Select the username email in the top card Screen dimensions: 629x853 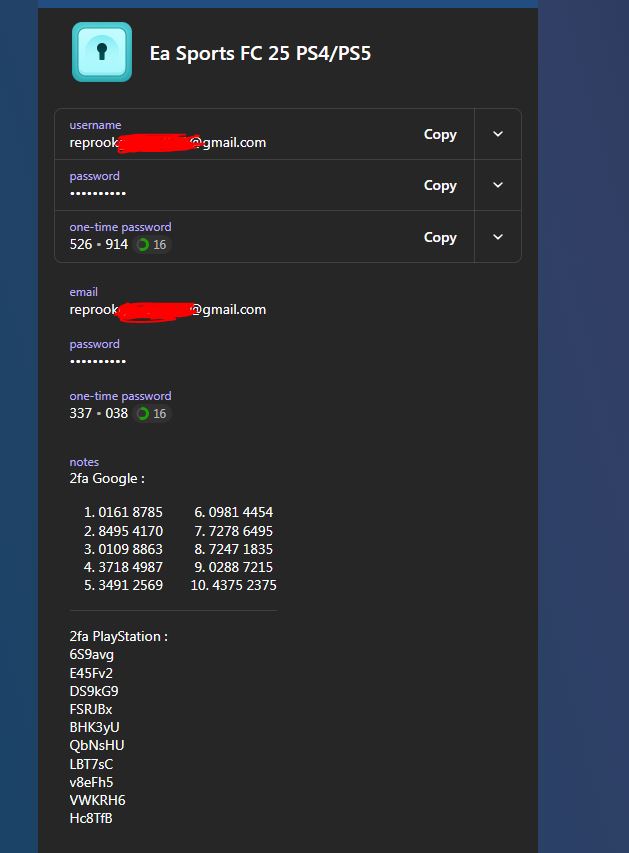click(168, 143)
